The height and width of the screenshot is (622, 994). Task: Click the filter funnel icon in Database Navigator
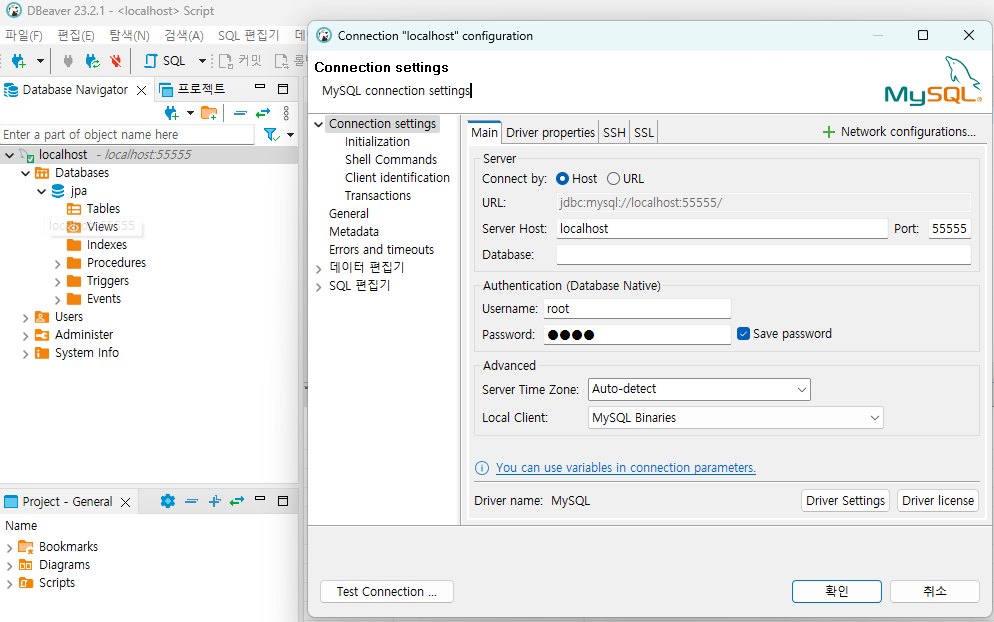click(x=271, y=134)
